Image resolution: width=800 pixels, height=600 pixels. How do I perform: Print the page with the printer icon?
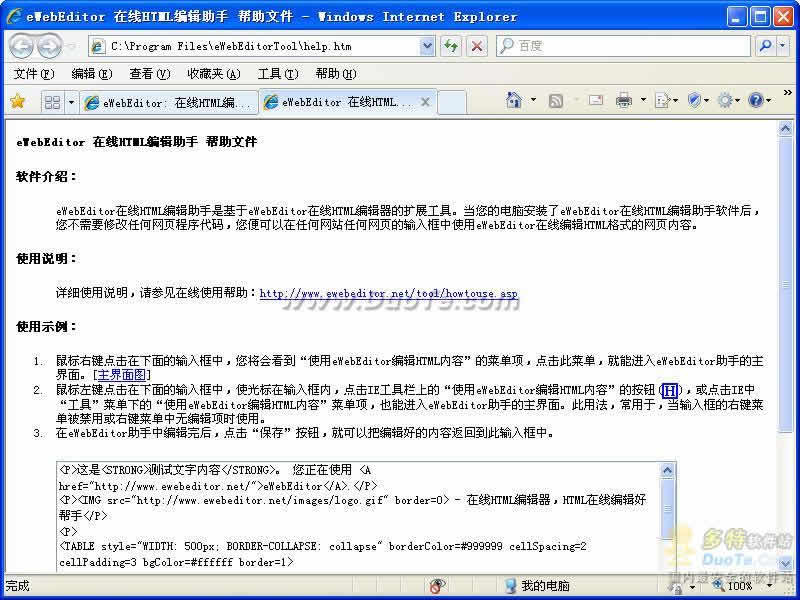tap(623, 100)
